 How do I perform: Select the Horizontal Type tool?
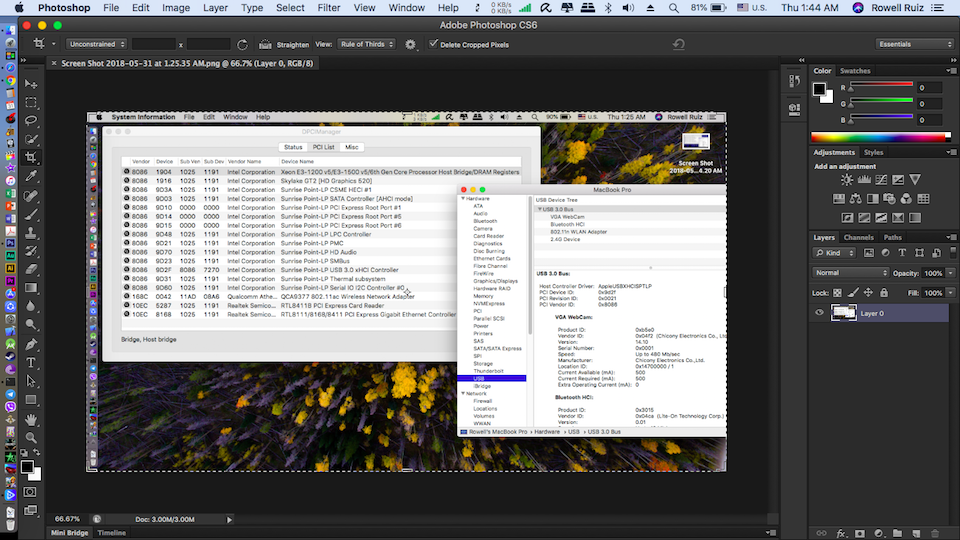31,362
